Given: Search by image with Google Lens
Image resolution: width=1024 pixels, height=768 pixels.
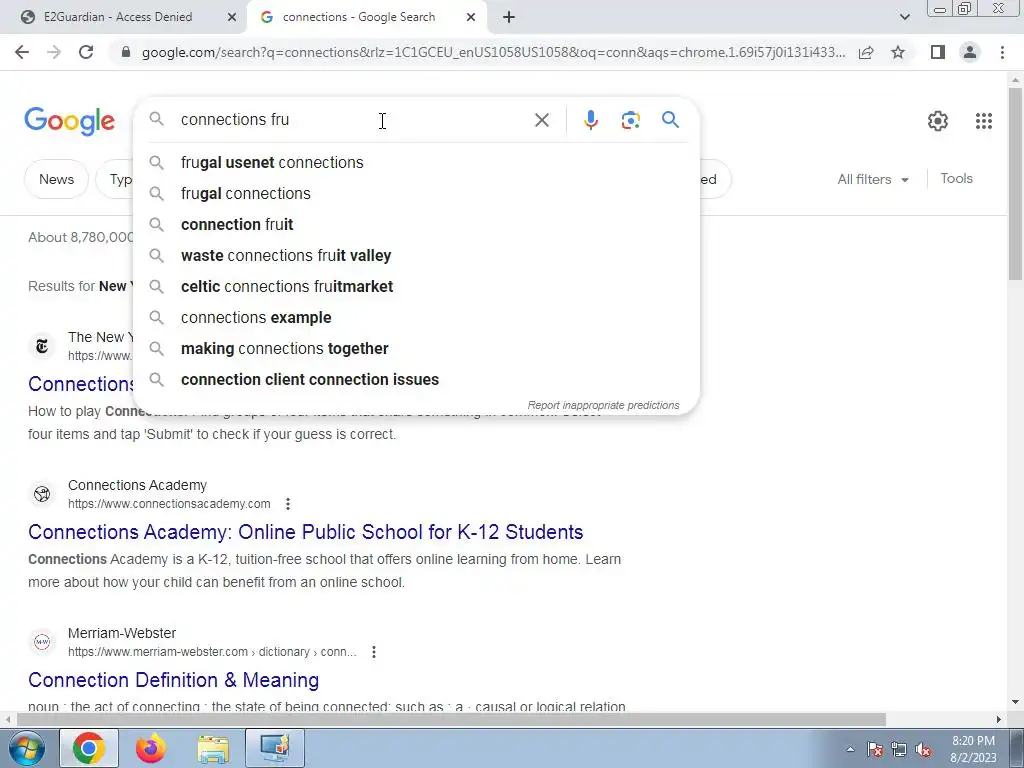Looking at the screenshot, I should [630, 120].
